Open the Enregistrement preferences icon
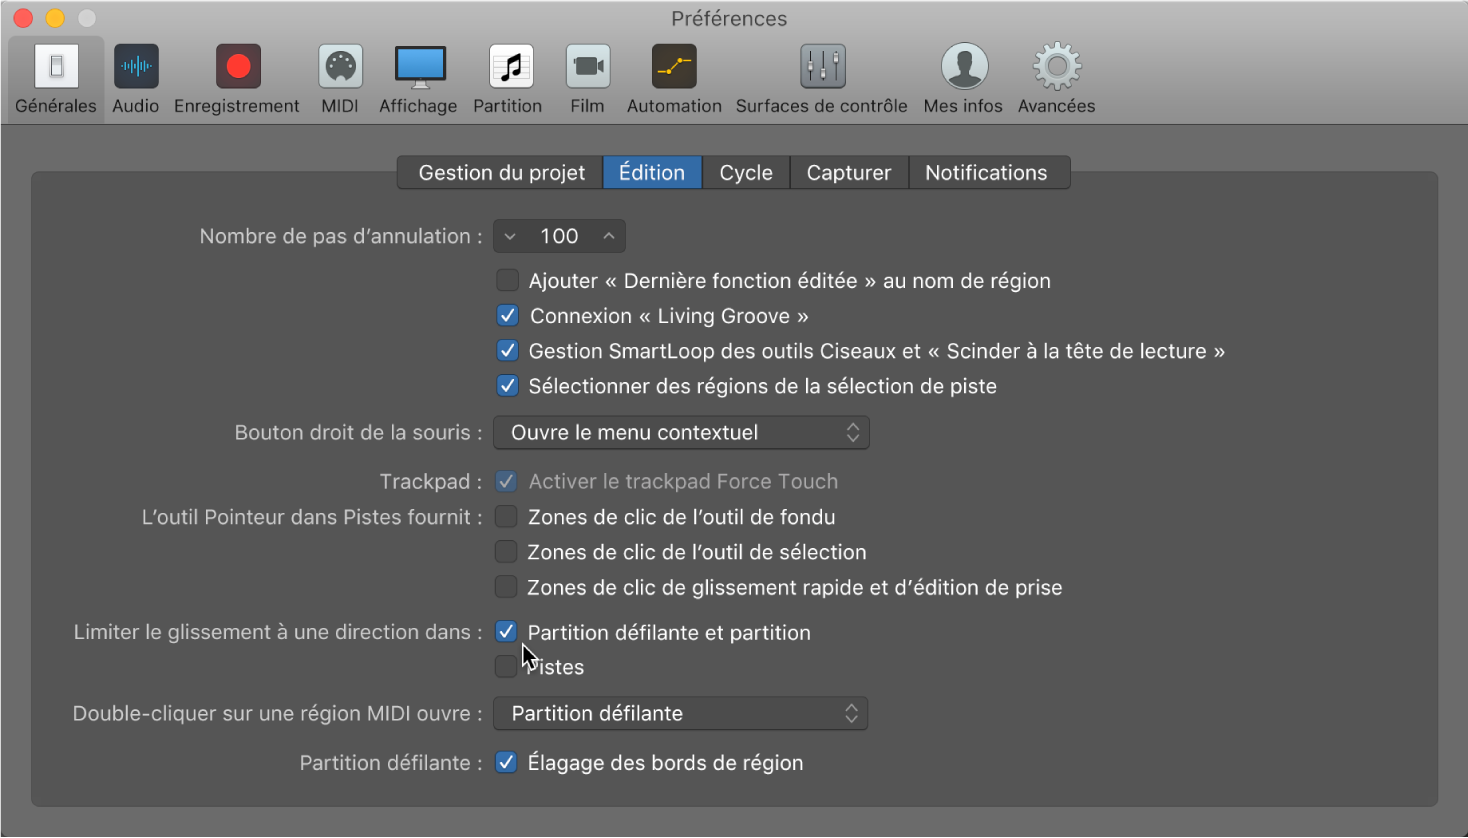The image size is (1468, 838). tap(237, 68)
